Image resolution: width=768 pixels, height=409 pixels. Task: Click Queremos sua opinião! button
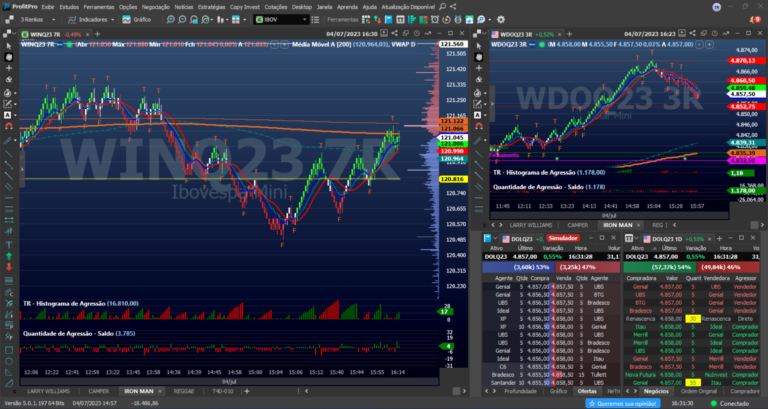623,404
